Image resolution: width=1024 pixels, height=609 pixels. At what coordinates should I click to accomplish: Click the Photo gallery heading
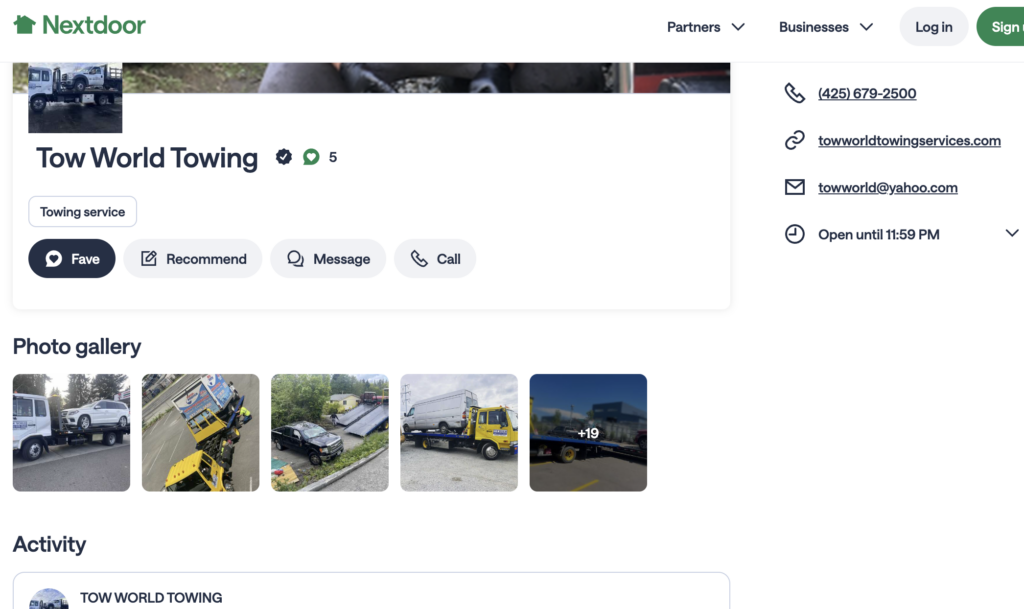pyautogui.click(x=77, y=347)
